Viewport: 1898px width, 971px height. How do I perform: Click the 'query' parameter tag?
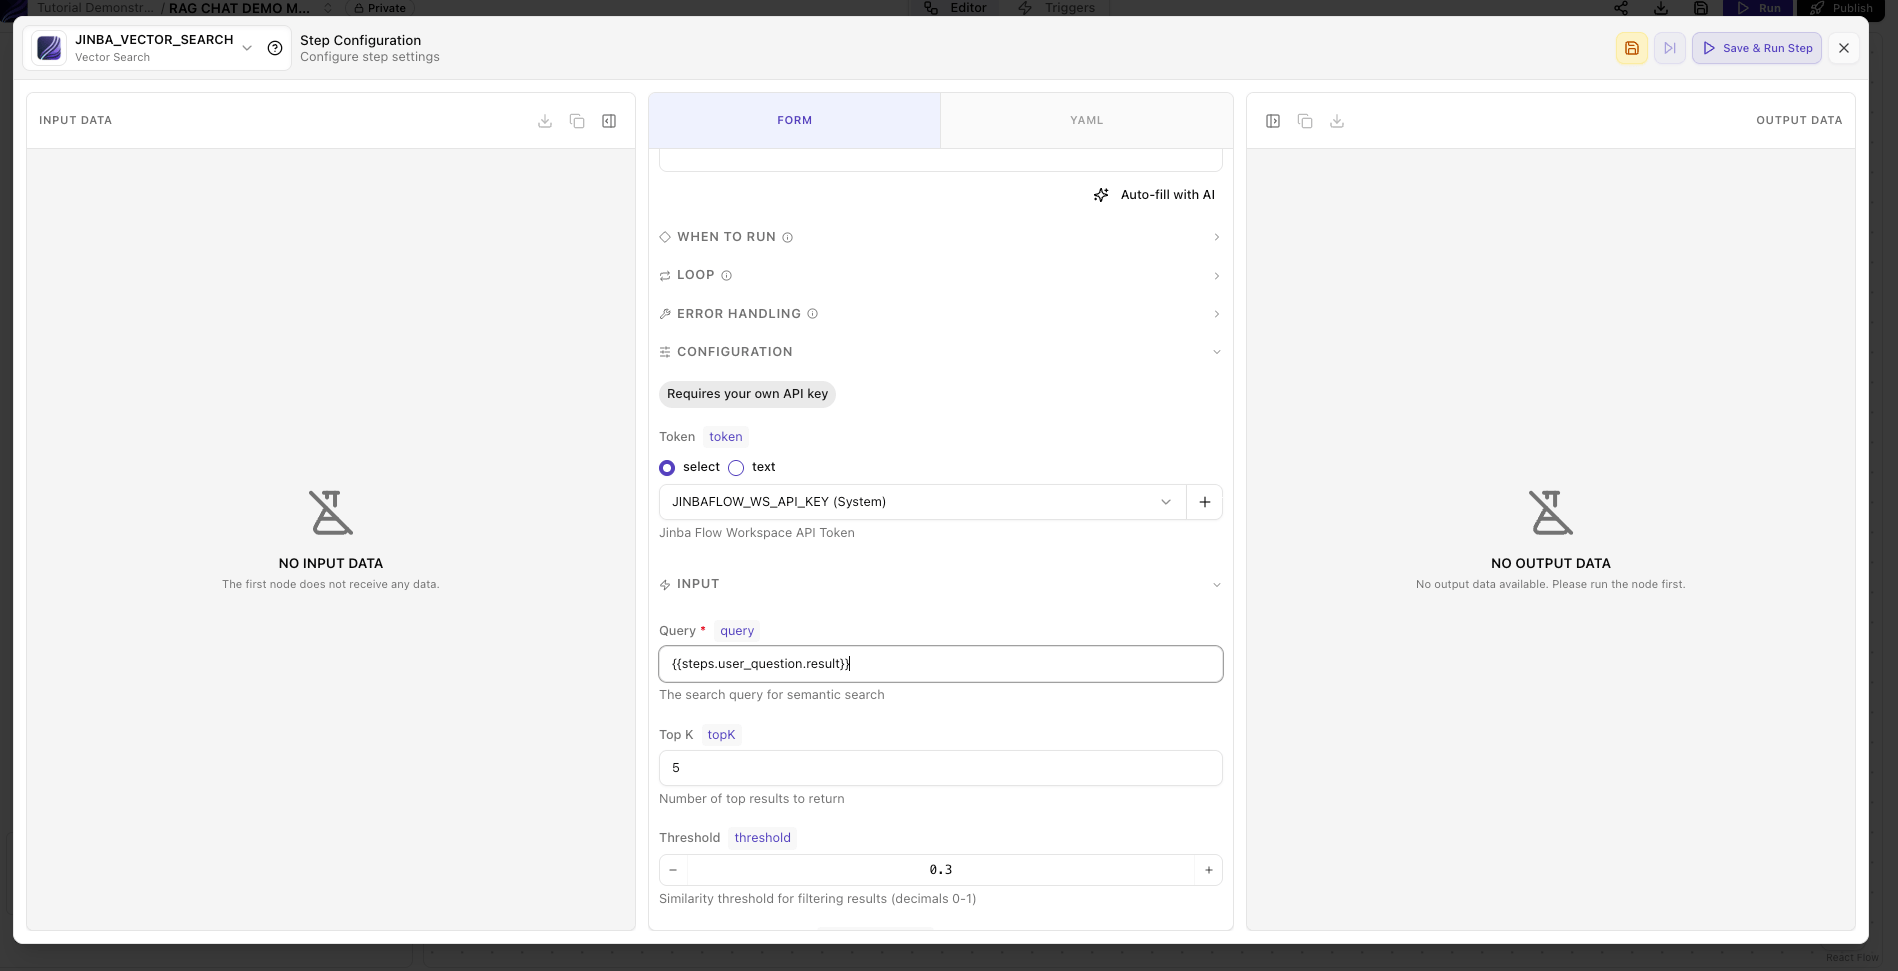(737, 631)
